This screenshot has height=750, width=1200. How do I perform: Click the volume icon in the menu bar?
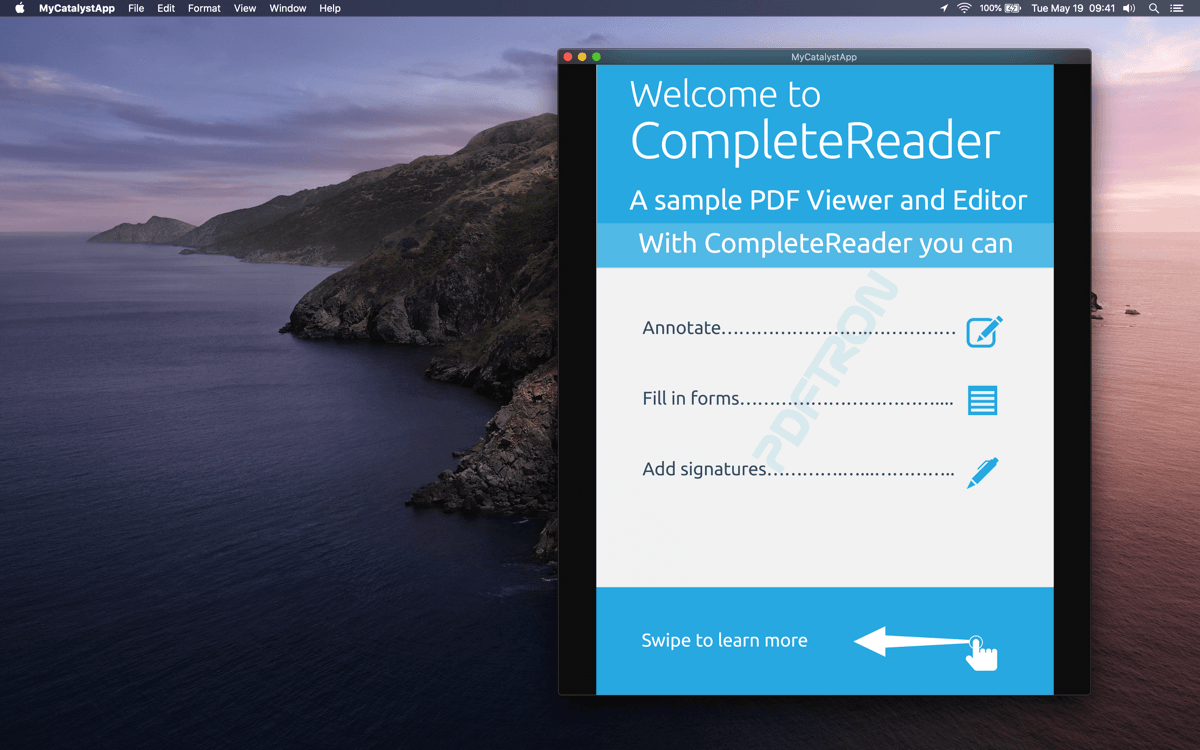1129,8
